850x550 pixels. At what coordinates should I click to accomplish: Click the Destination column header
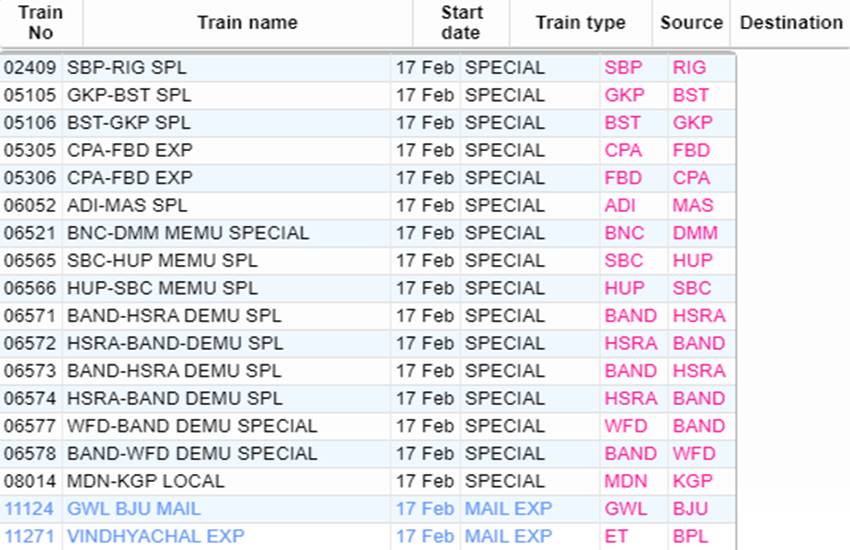point(791,23)
